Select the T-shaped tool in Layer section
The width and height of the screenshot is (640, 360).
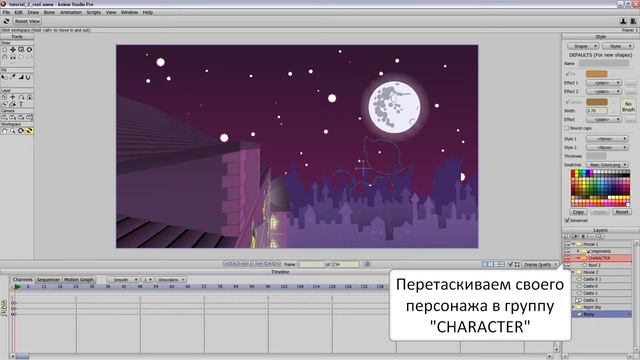click(21, 104)
